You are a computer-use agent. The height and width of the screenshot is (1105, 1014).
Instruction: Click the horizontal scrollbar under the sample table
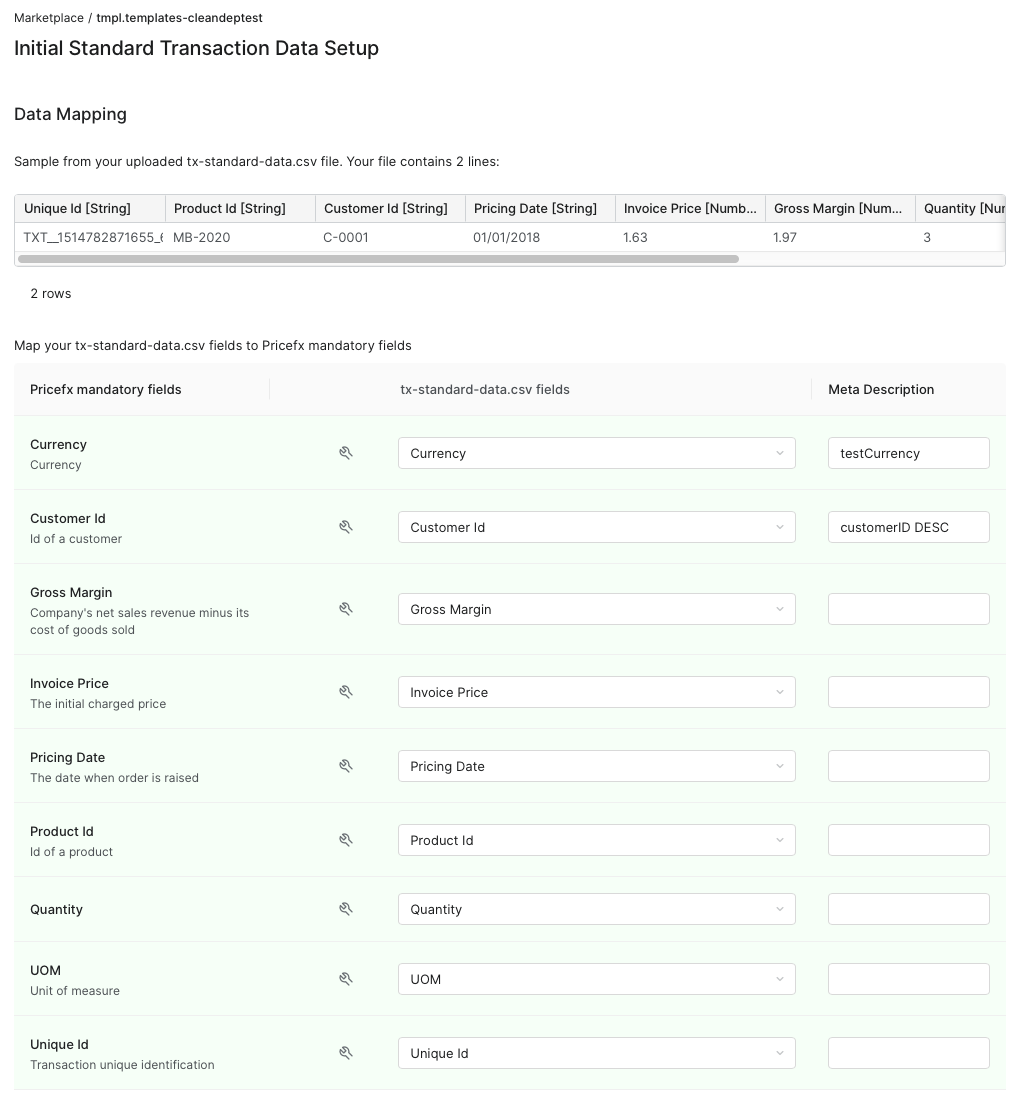click(380, 258)
